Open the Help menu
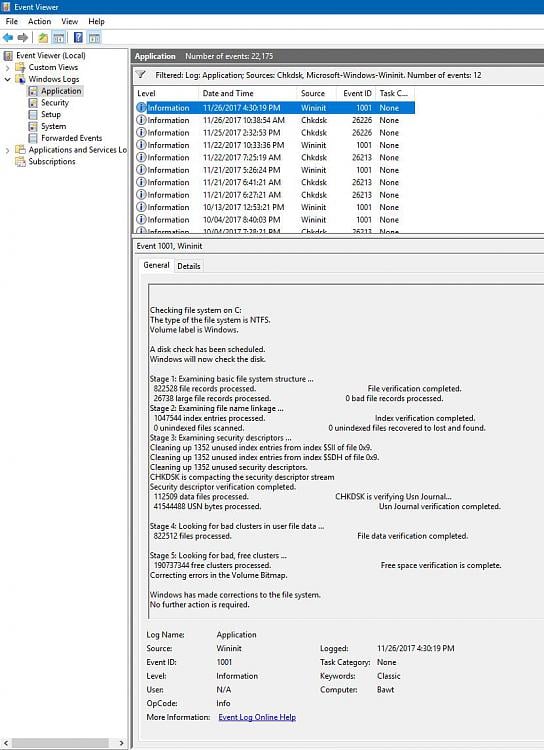 coord(96,22)
